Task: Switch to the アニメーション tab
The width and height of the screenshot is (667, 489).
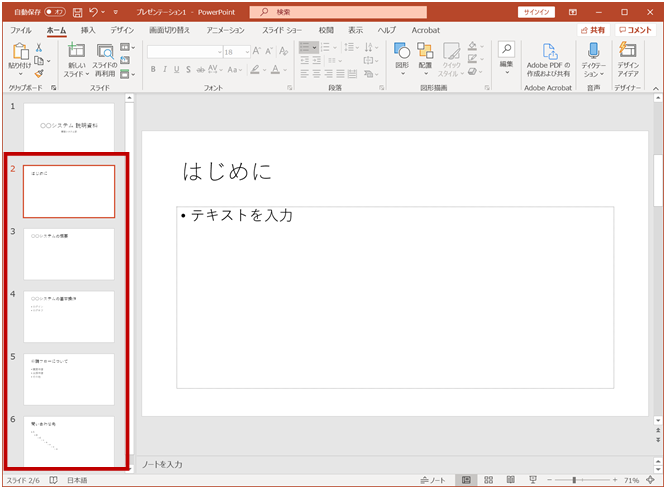Action: click(225, 31)
